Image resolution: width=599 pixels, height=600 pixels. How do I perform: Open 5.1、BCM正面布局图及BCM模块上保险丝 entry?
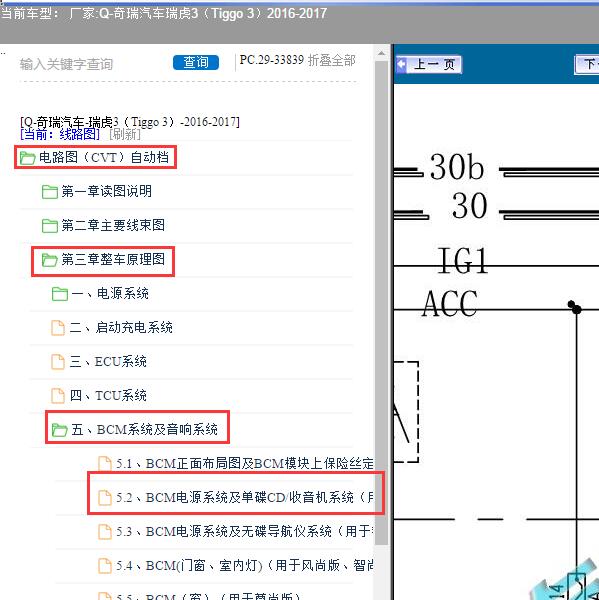pyautogui.click(x=245, y=463)
